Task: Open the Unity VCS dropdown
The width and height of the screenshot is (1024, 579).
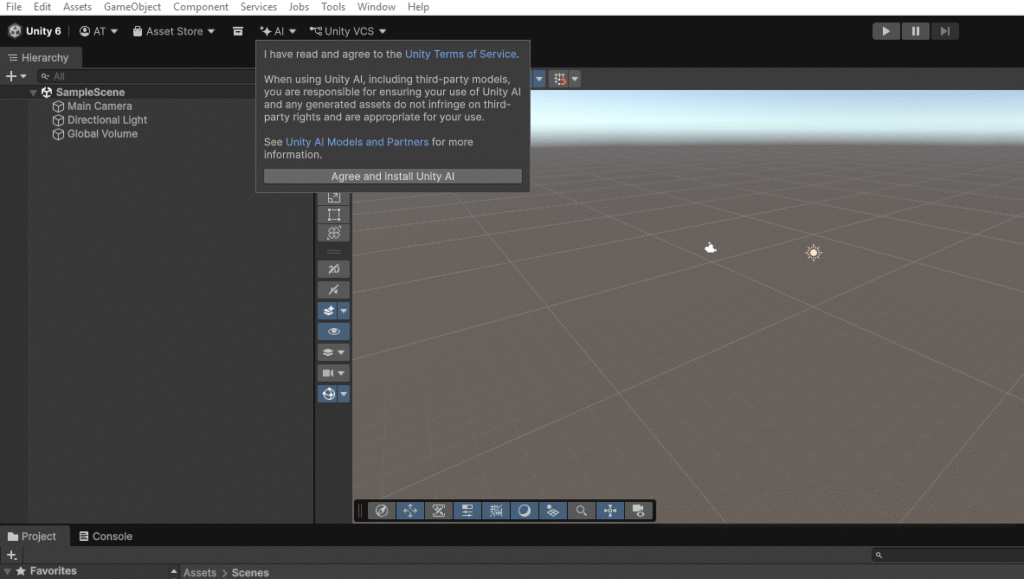Action: tap(348, 31)
